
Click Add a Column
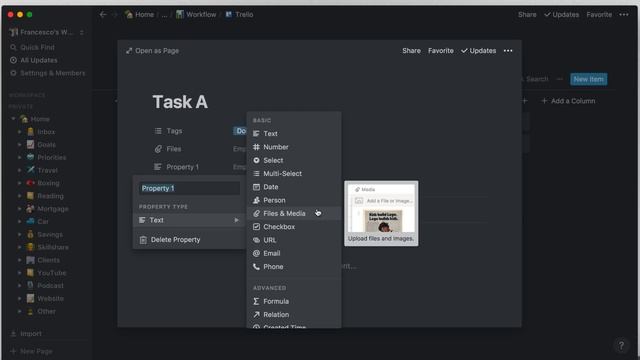[568, 101]
